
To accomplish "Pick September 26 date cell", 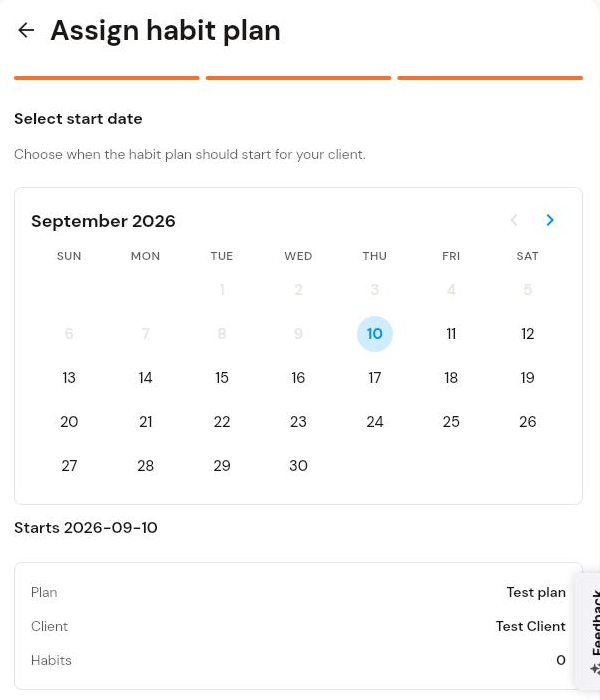I will 527,422.
